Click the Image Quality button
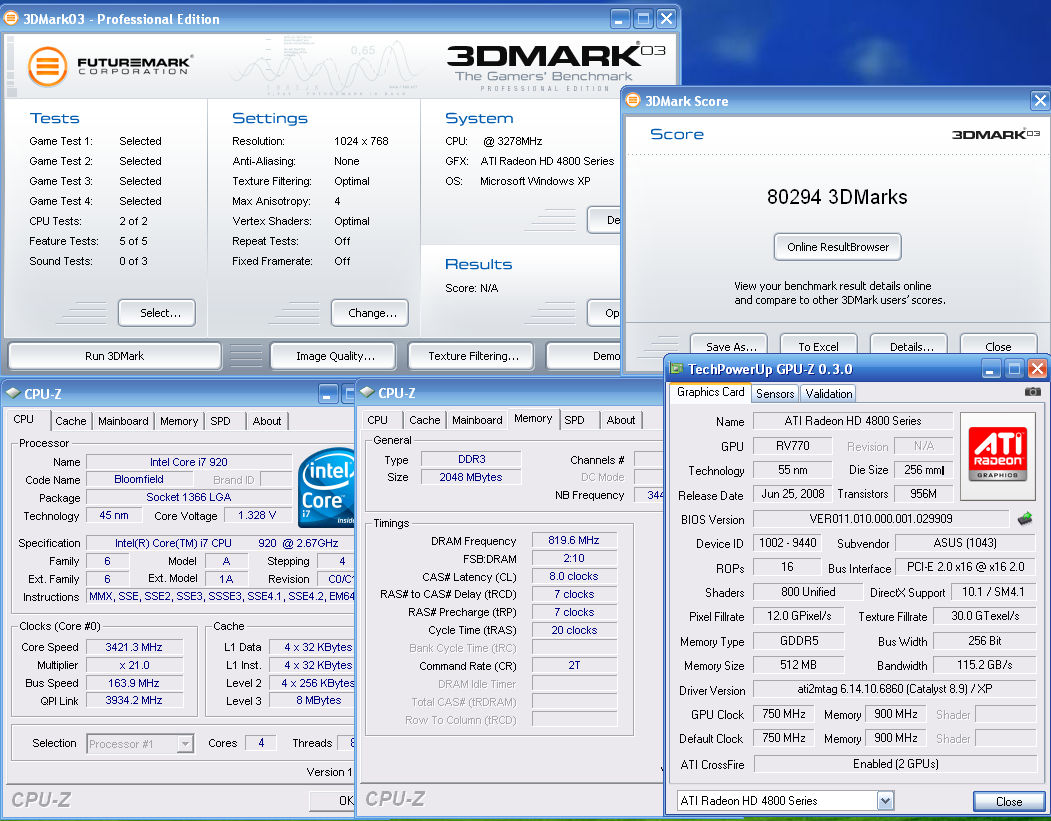 (x=335, y=356)
